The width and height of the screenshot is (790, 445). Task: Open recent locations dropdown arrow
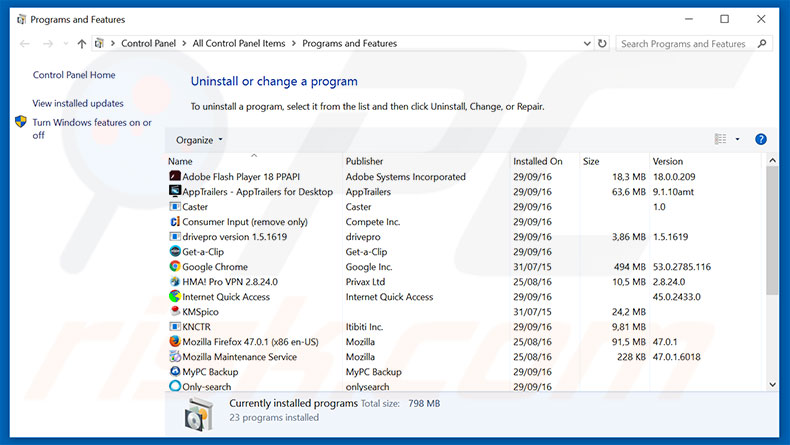click(x=65, y=44)
